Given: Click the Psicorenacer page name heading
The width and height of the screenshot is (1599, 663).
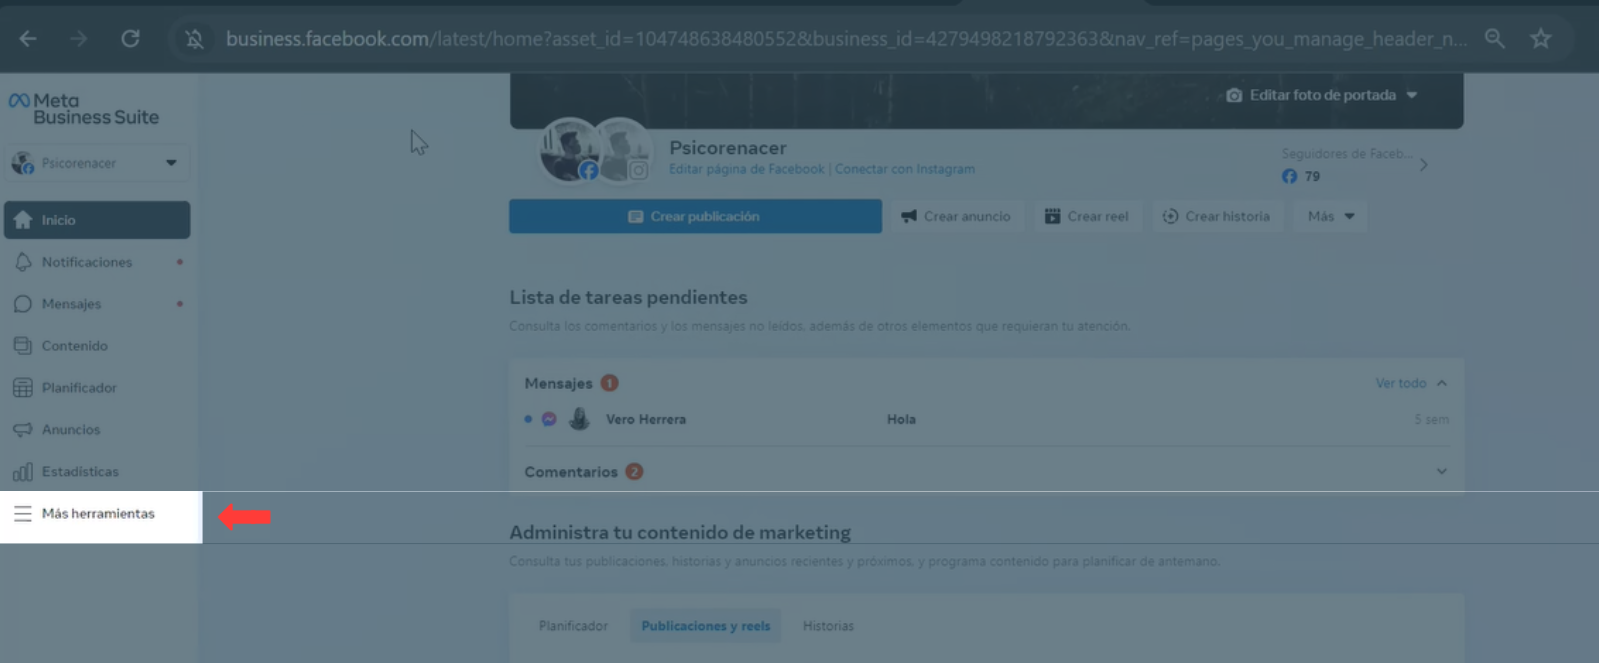Looking at the screenshot, I should 728,148.
